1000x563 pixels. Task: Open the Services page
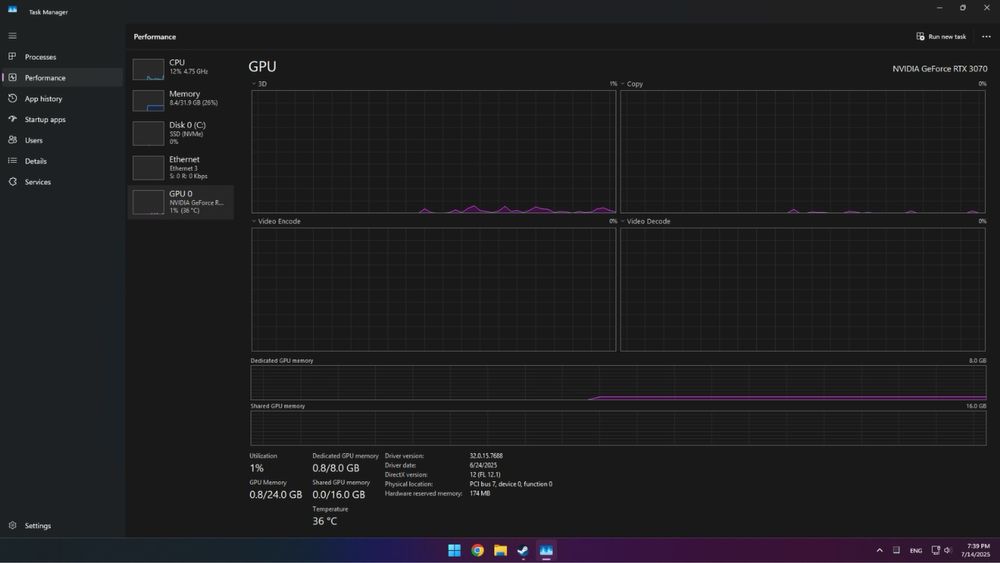click(62, 182)
